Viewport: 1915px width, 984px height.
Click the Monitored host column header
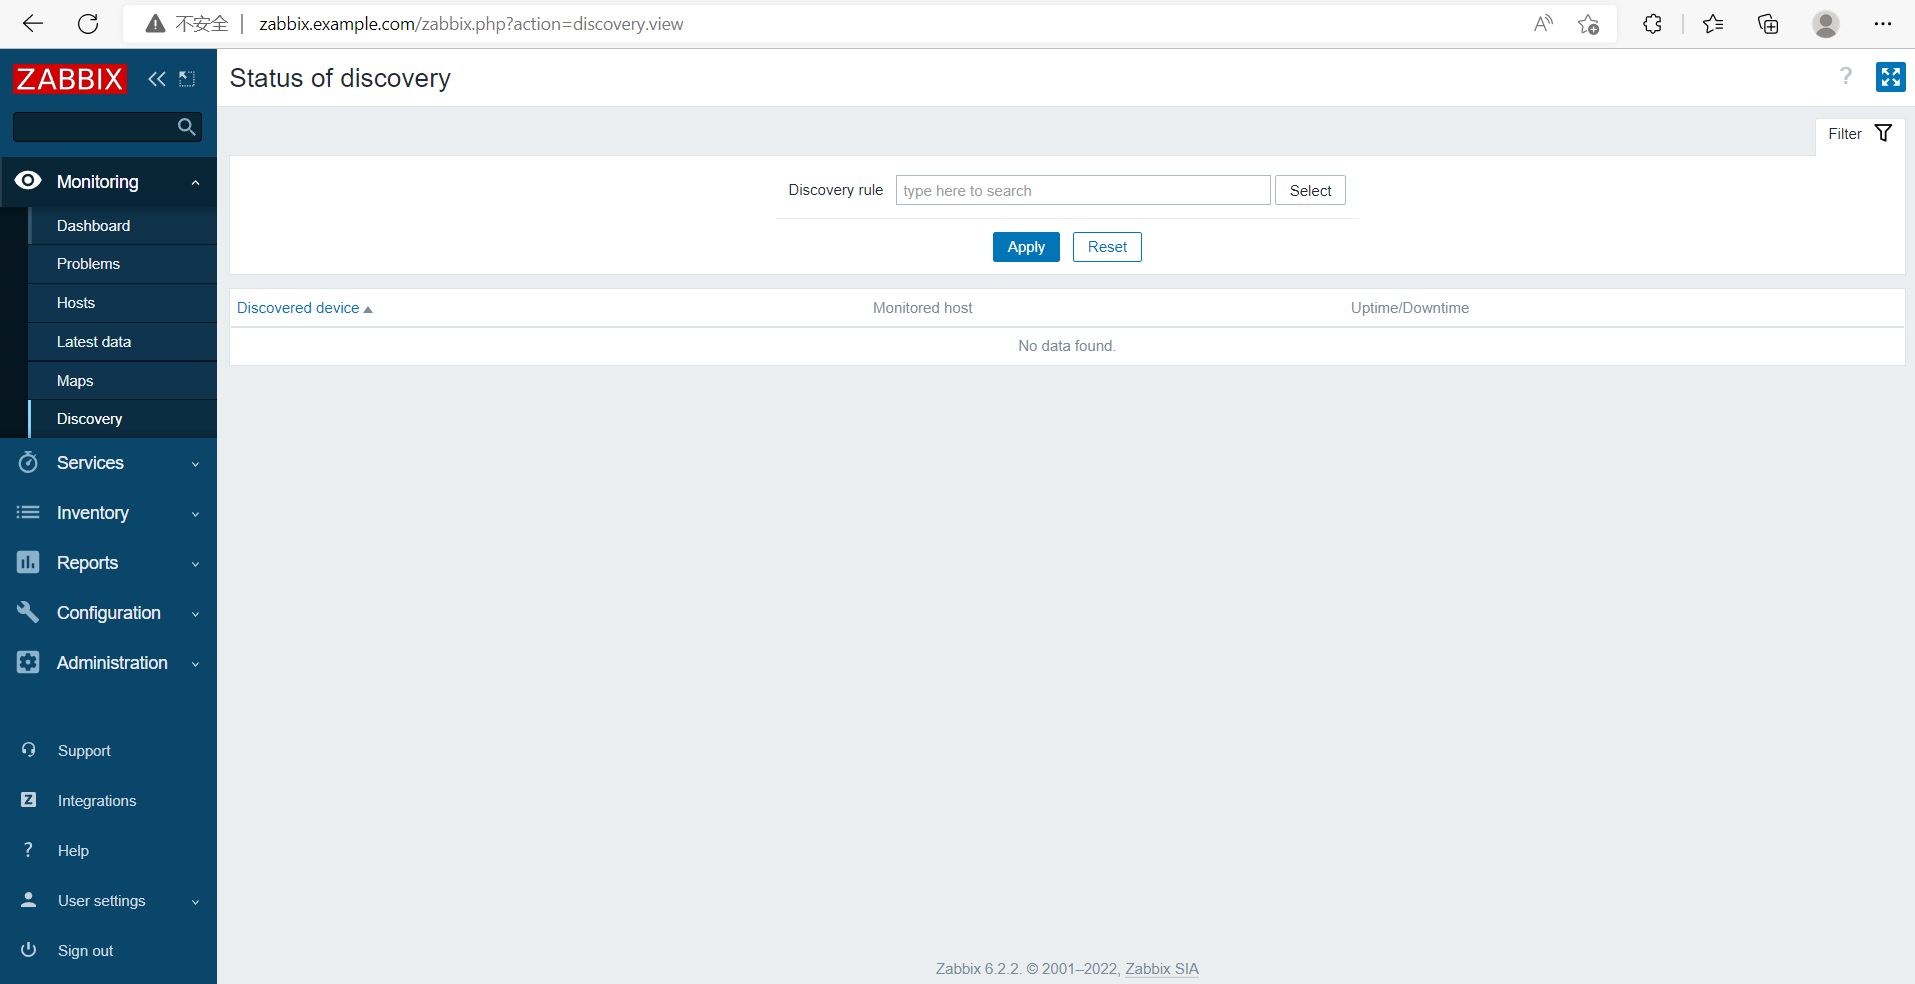point(922,308)
